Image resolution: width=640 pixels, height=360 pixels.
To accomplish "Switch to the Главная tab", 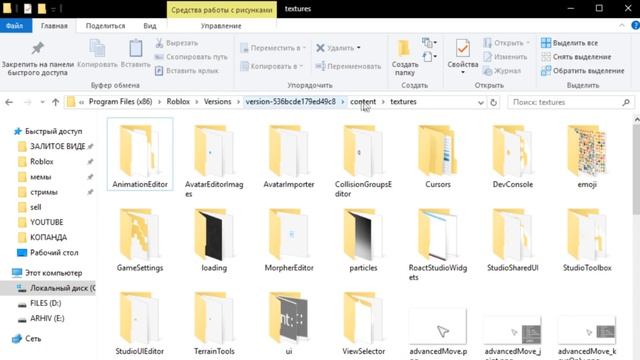I will click(x=54, y=26).
